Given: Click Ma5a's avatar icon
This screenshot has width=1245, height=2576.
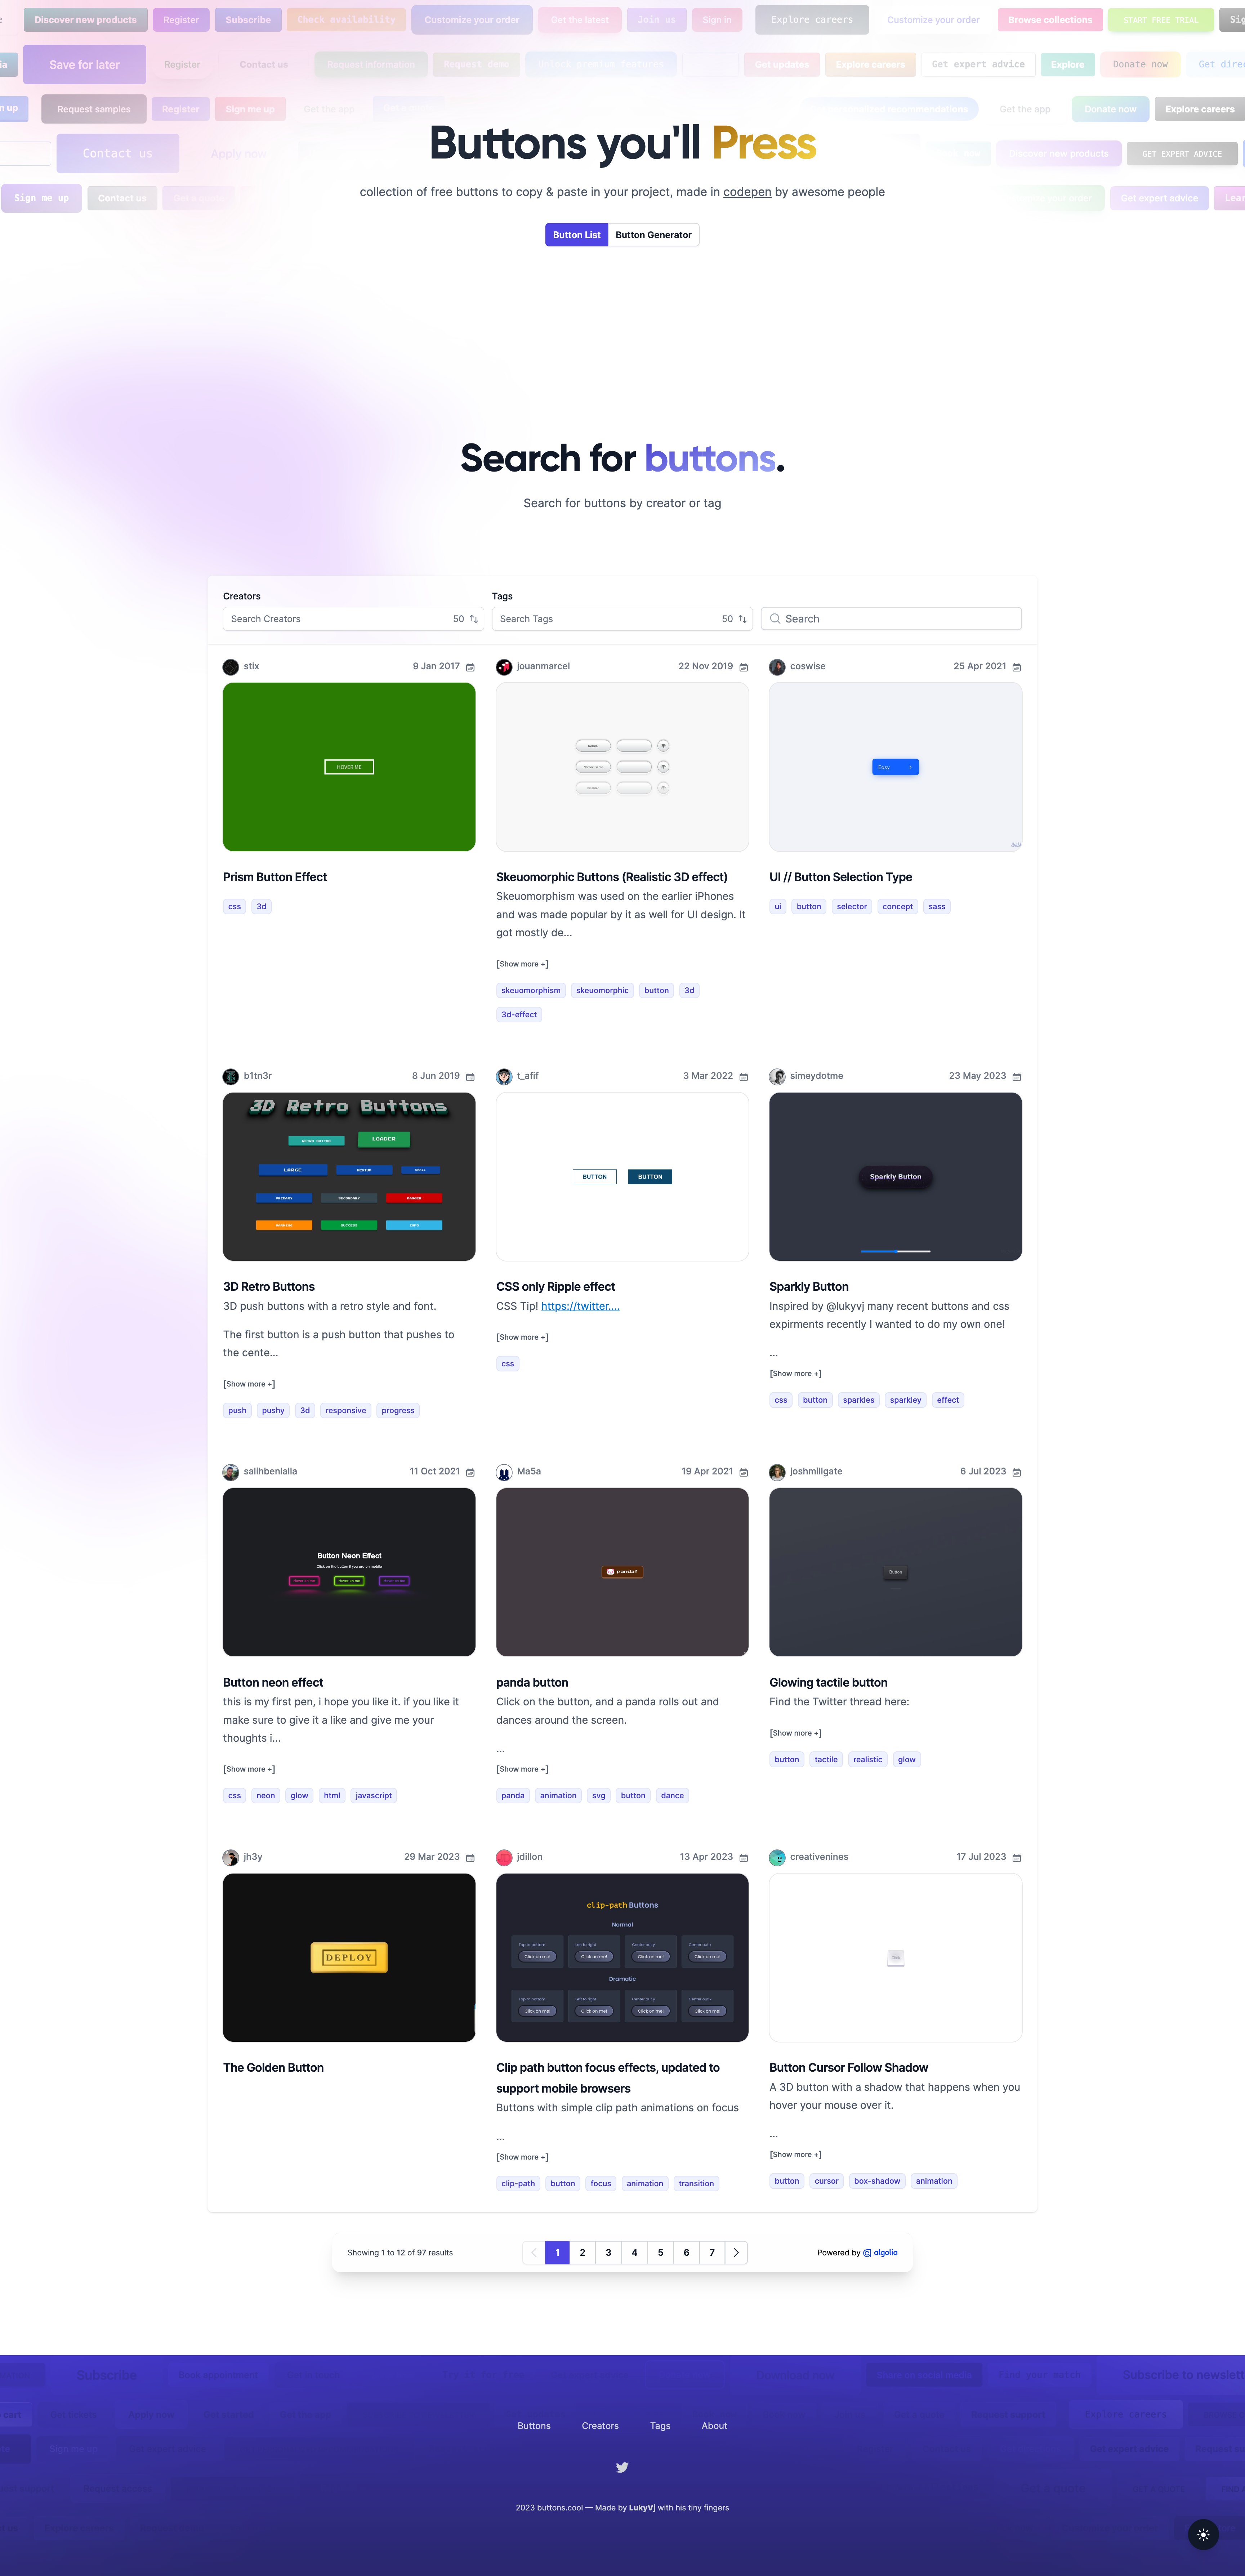Looking at the screenshot, I should pyautogui.click(x=504, y=1472).
